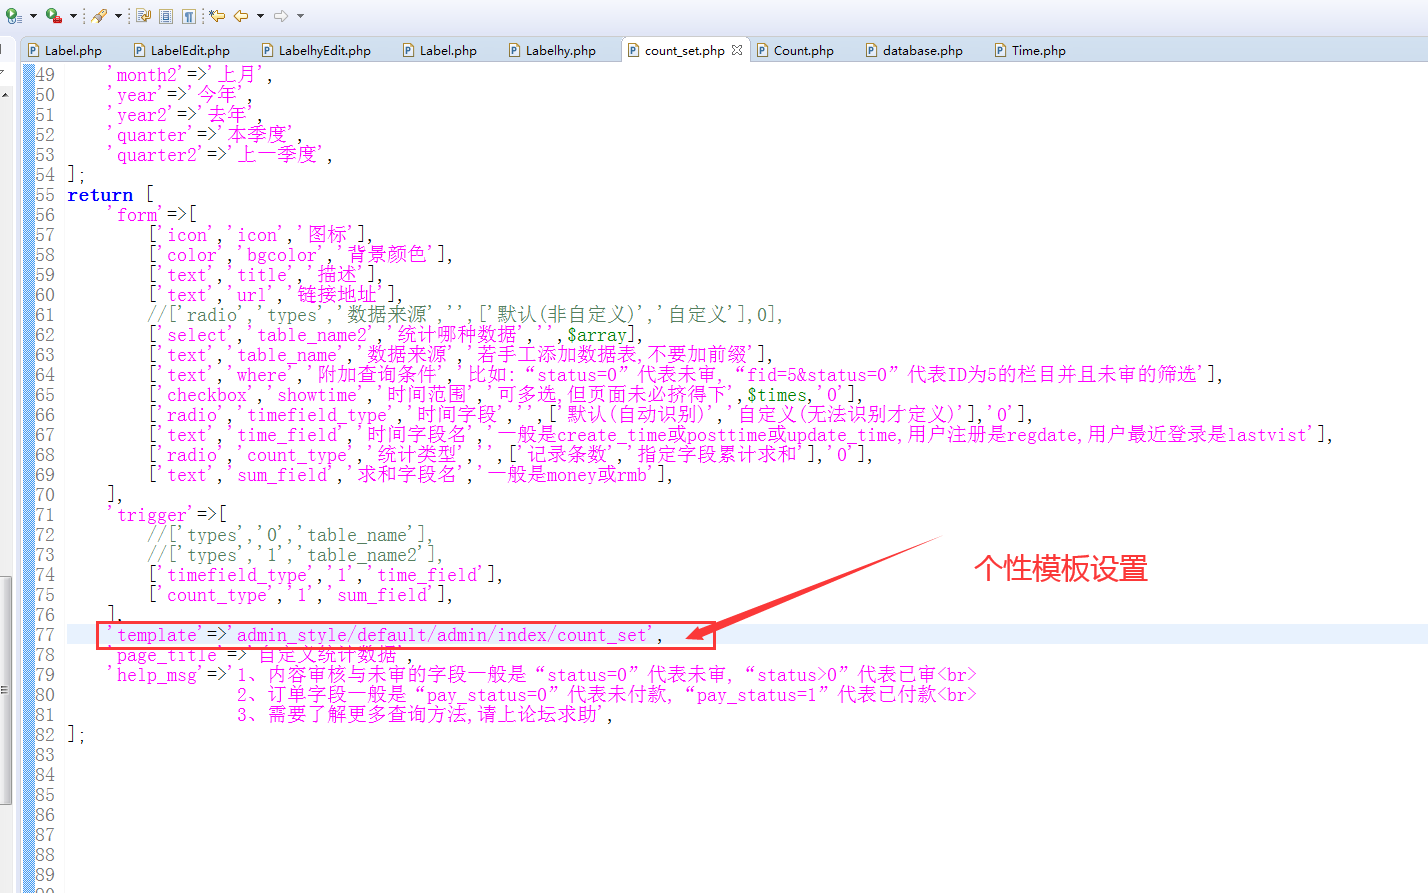Toggle show whitespace characters (pilcrow) icon
The image size is (1428, 893).
(x=188, y=16)
